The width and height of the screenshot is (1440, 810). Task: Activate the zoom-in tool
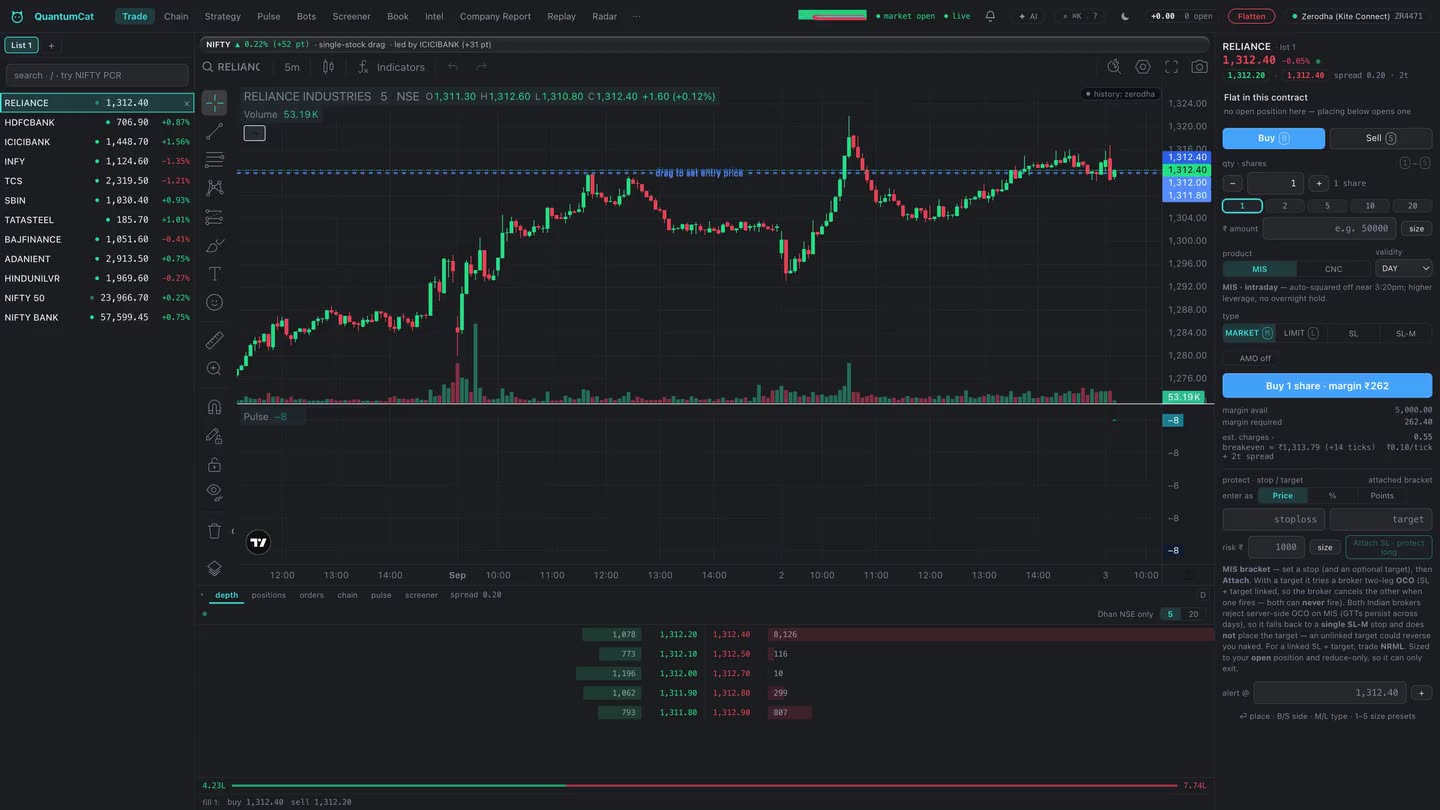point(214,369)
